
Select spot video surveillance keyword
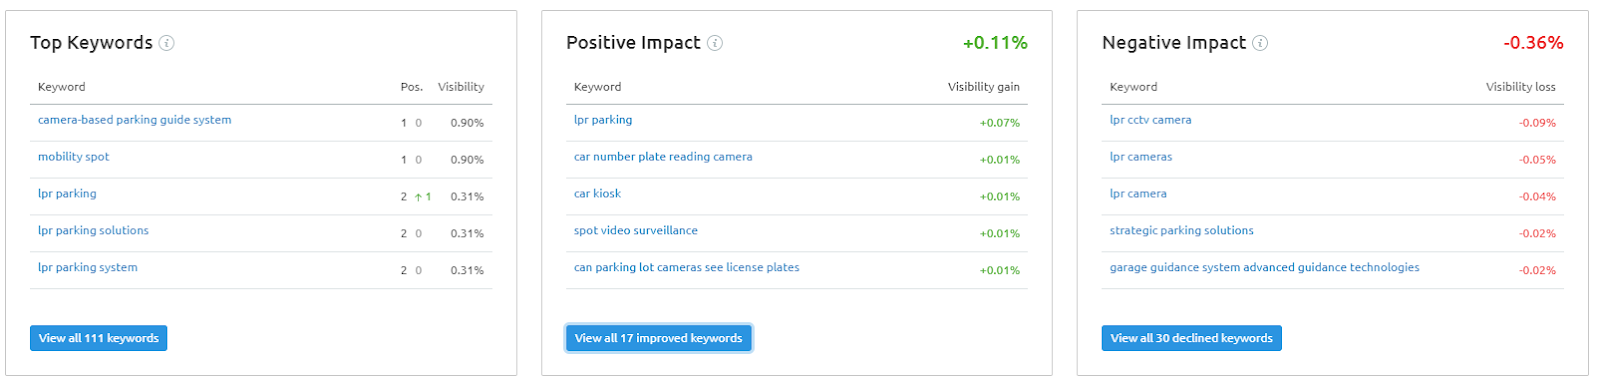point(636,231)
